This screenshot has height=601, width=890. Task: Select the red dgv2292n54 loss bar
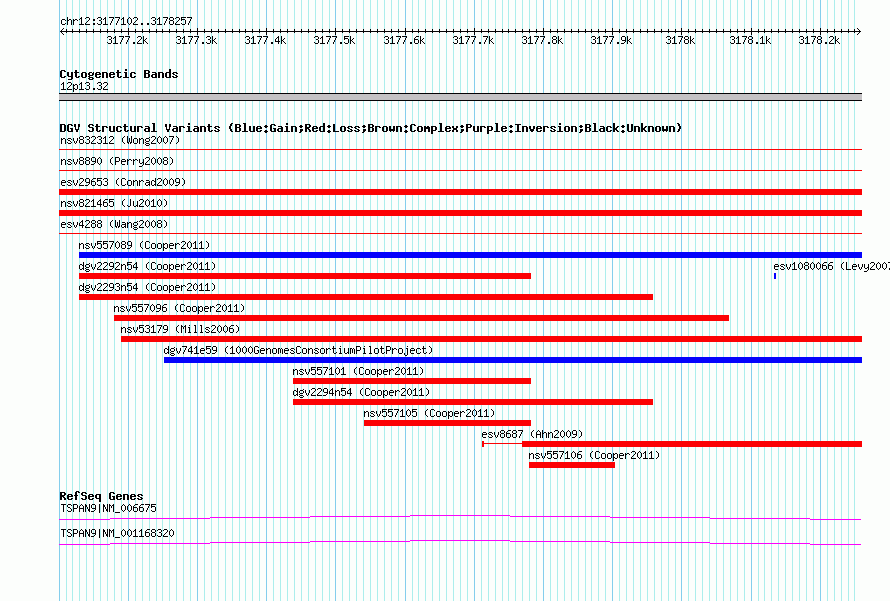click(x=305, y=276)
